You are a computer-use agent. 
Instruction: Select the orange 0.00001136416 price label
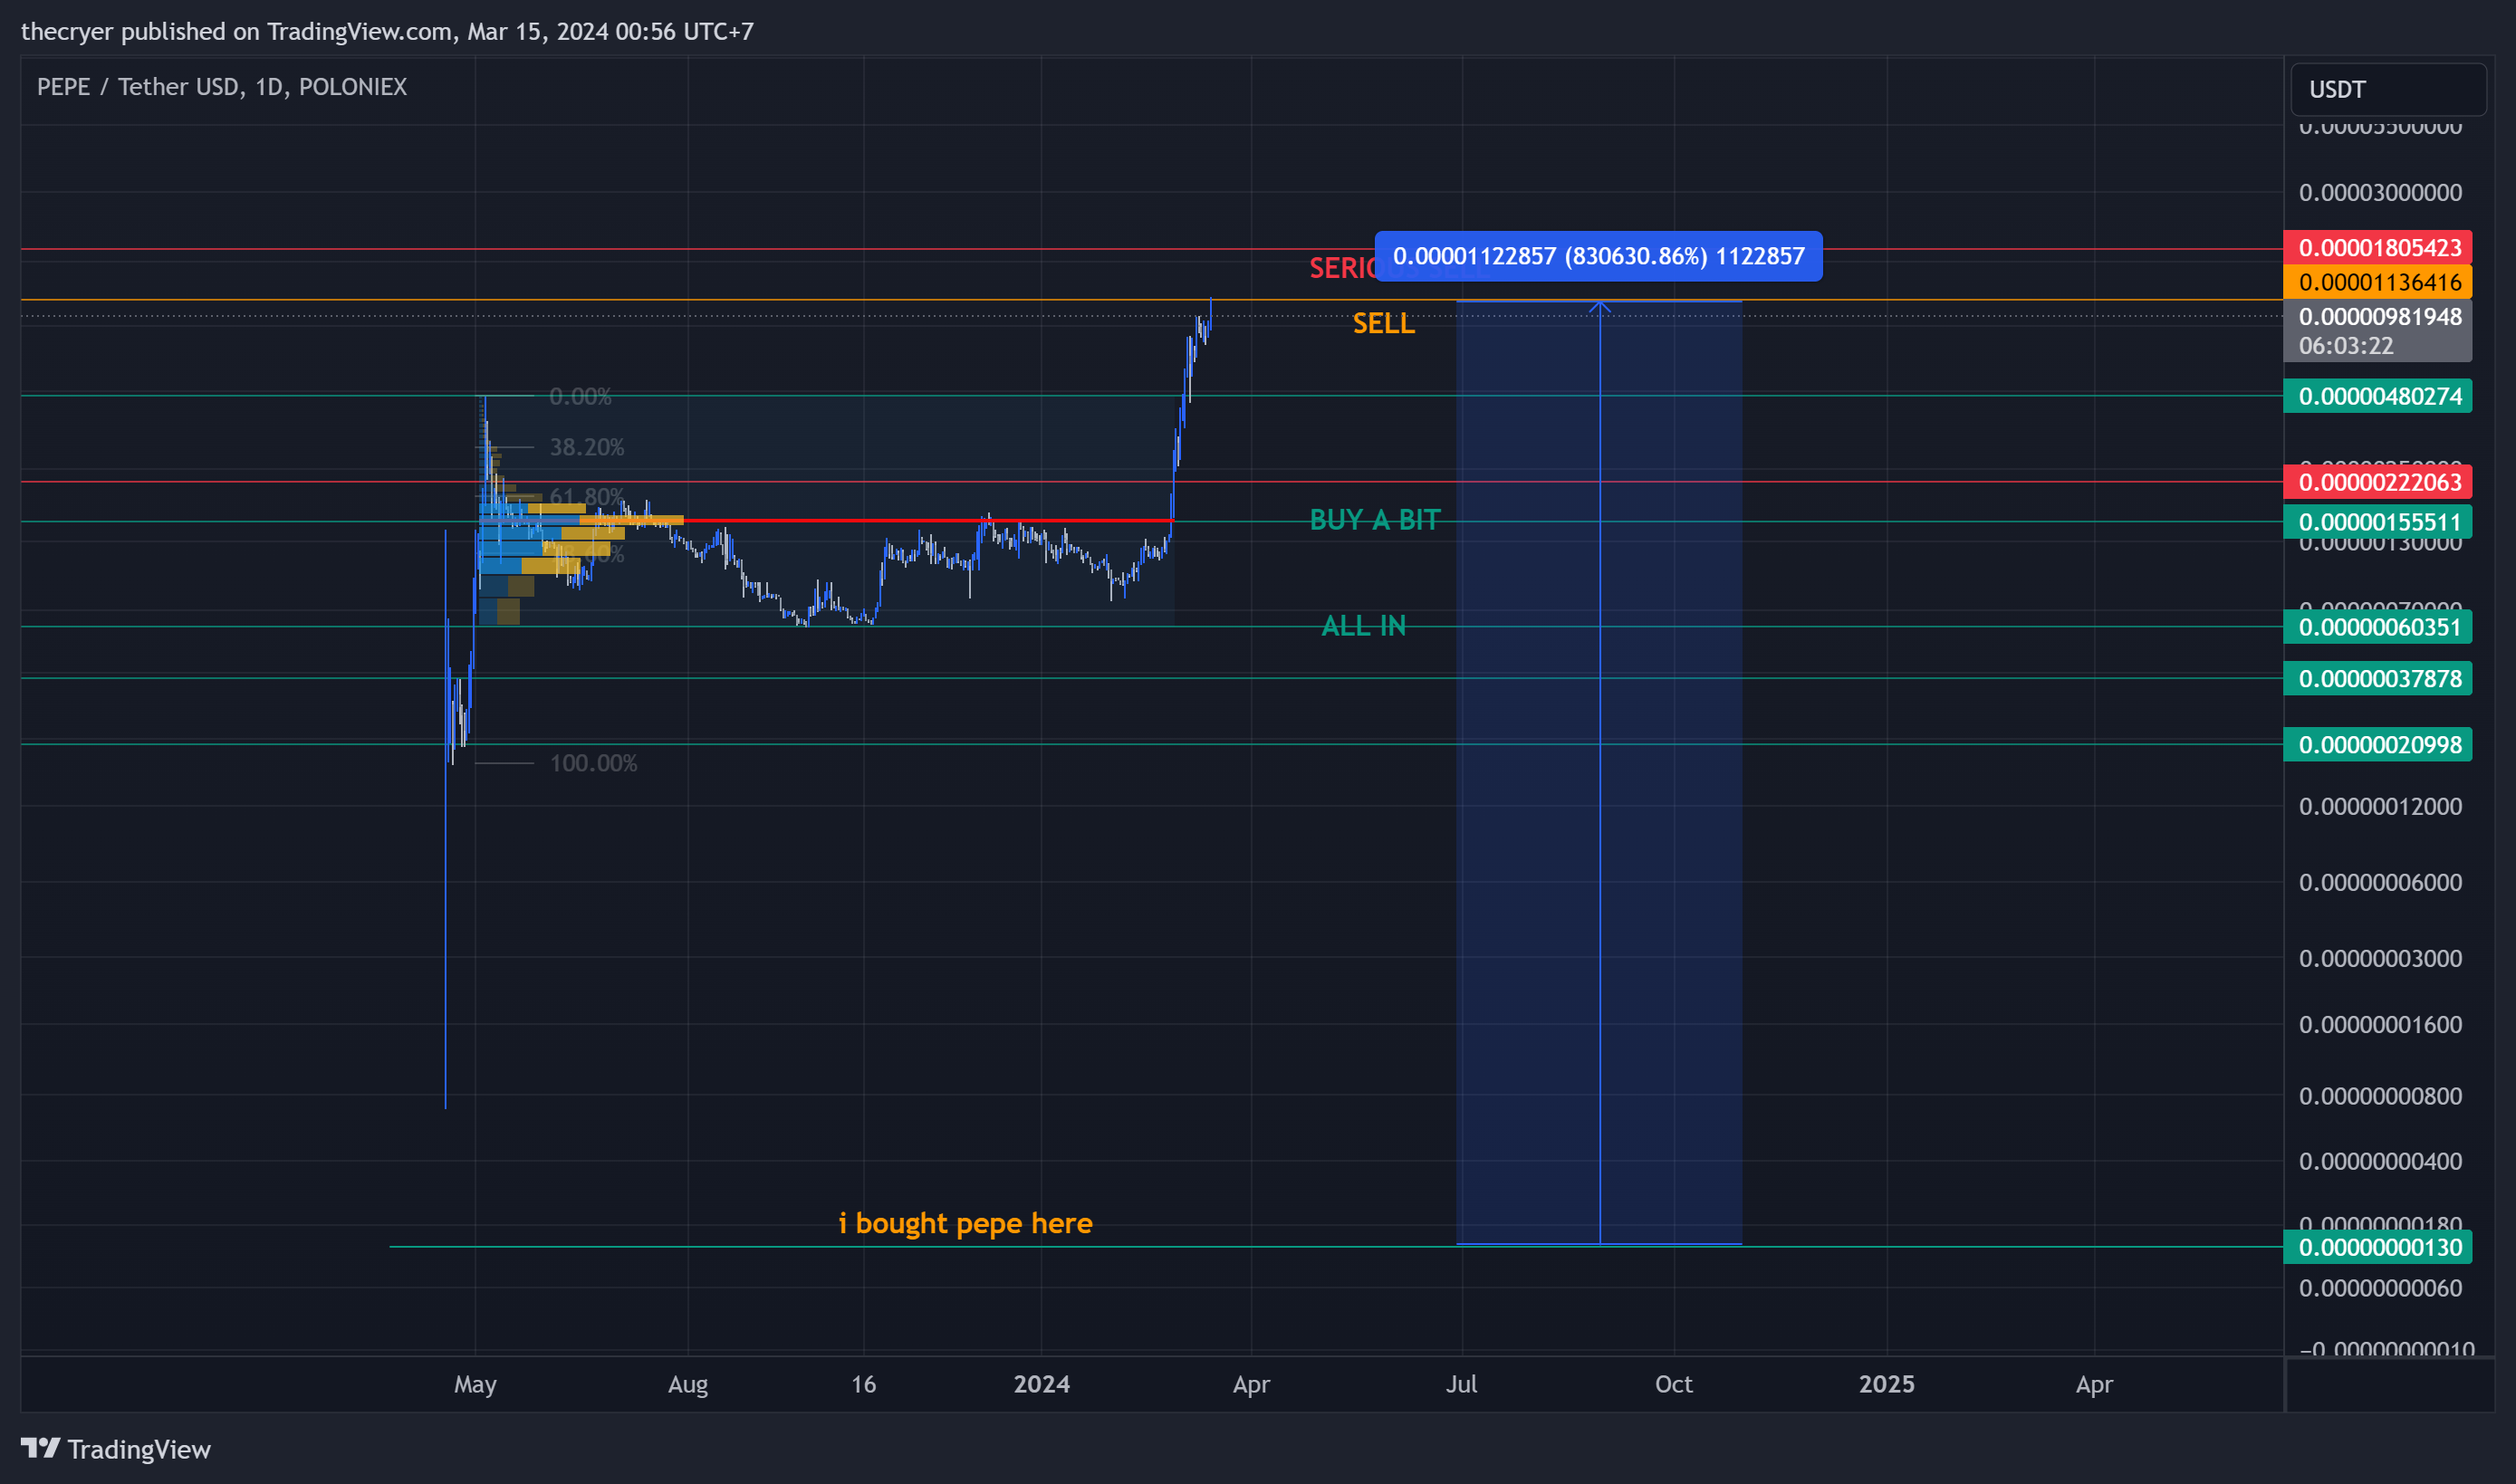[x=2378, y=282]
